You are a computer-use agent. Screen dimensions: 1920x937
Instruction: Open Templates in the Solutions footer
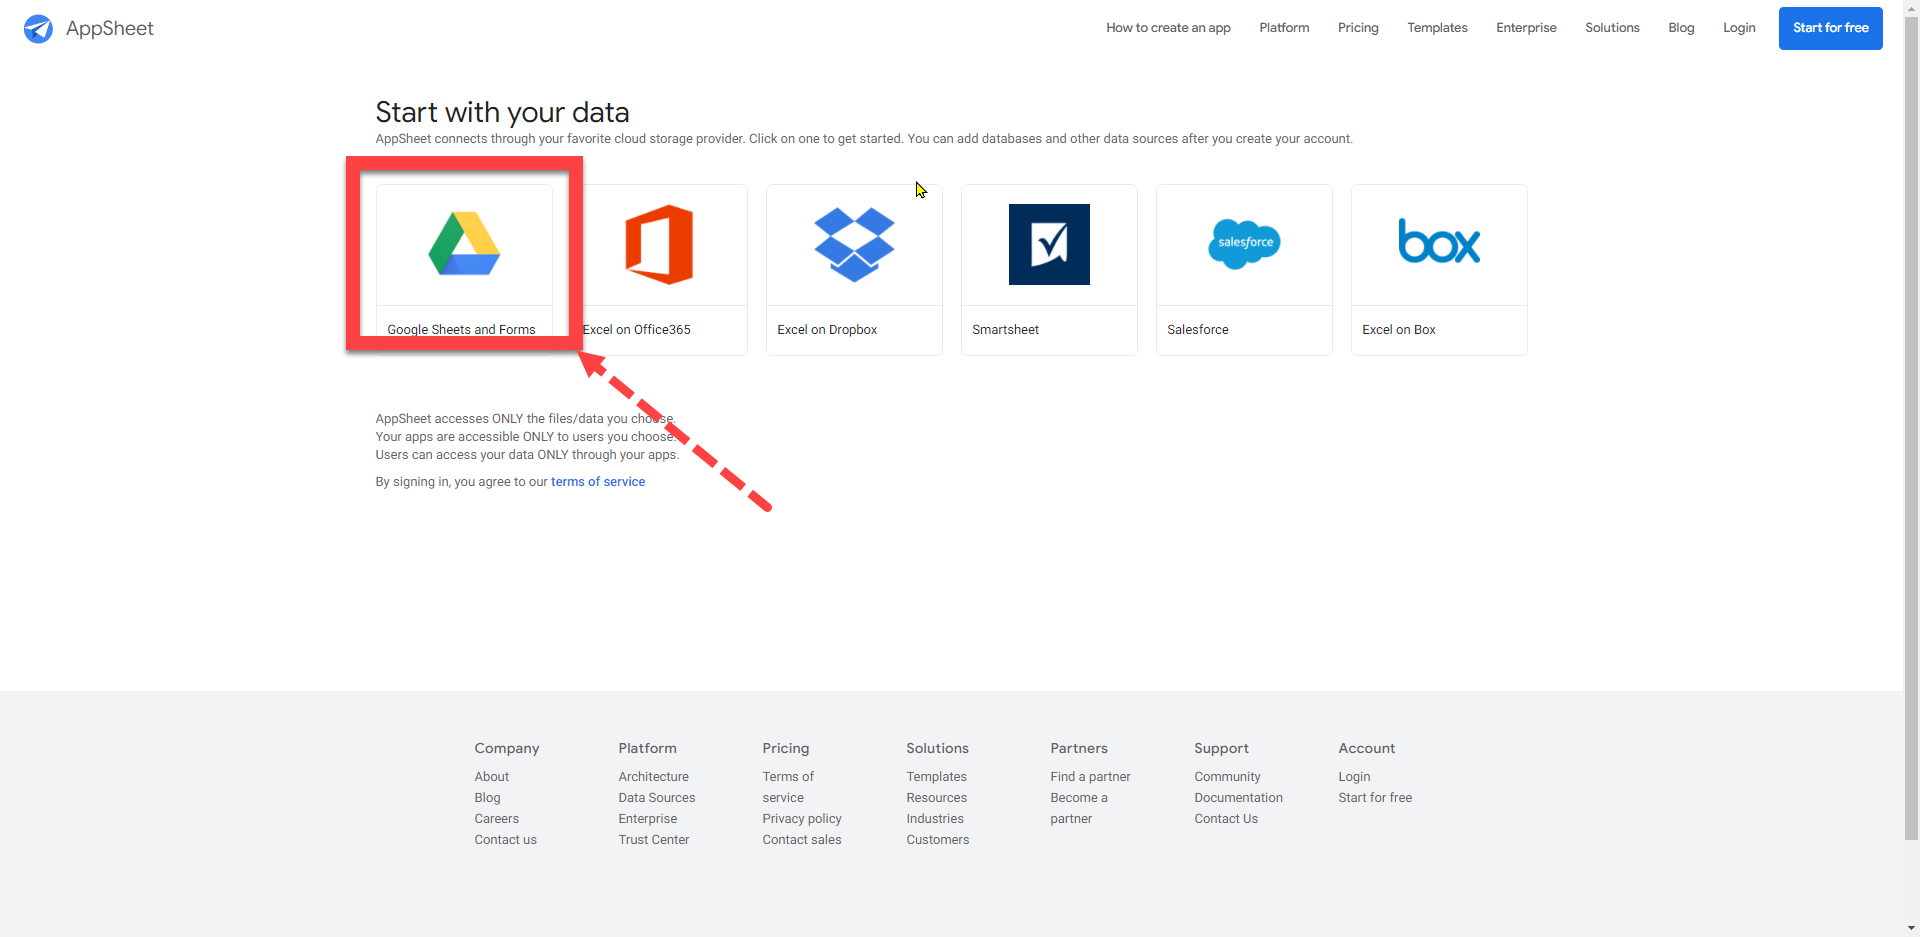click(x=936, y=777)
